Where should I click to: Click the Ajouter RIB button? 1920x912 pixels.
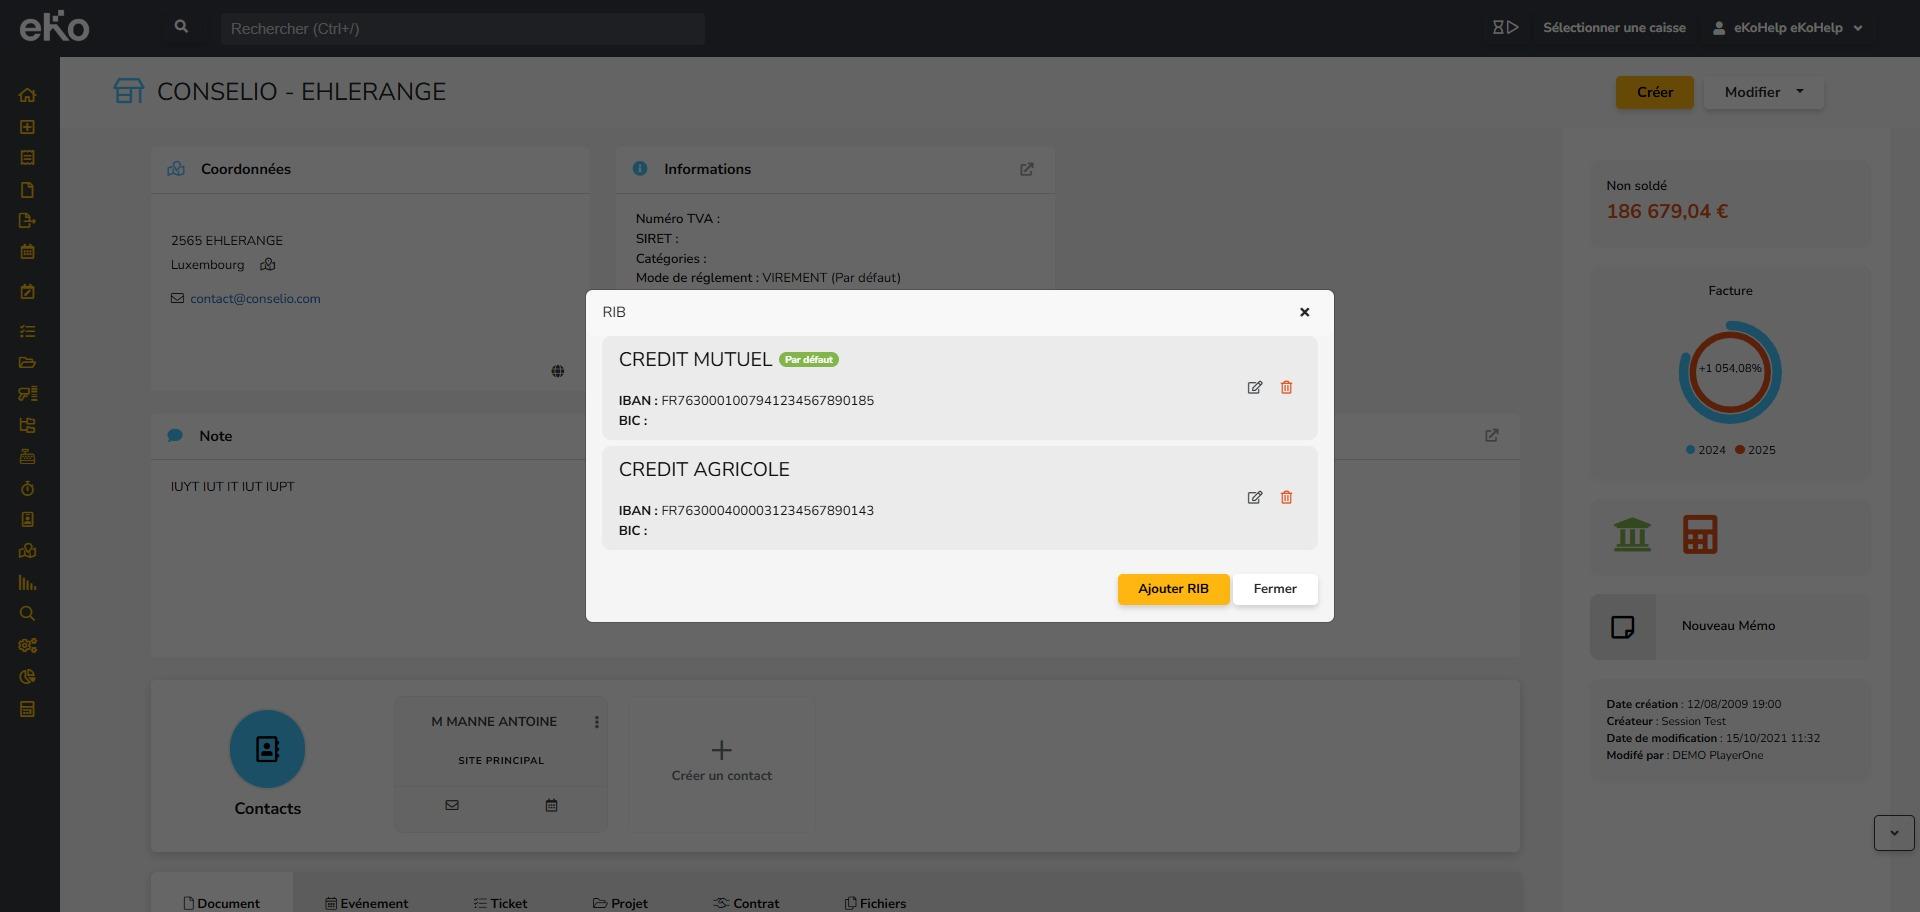pyautogui.click(x=1173, y=589)
